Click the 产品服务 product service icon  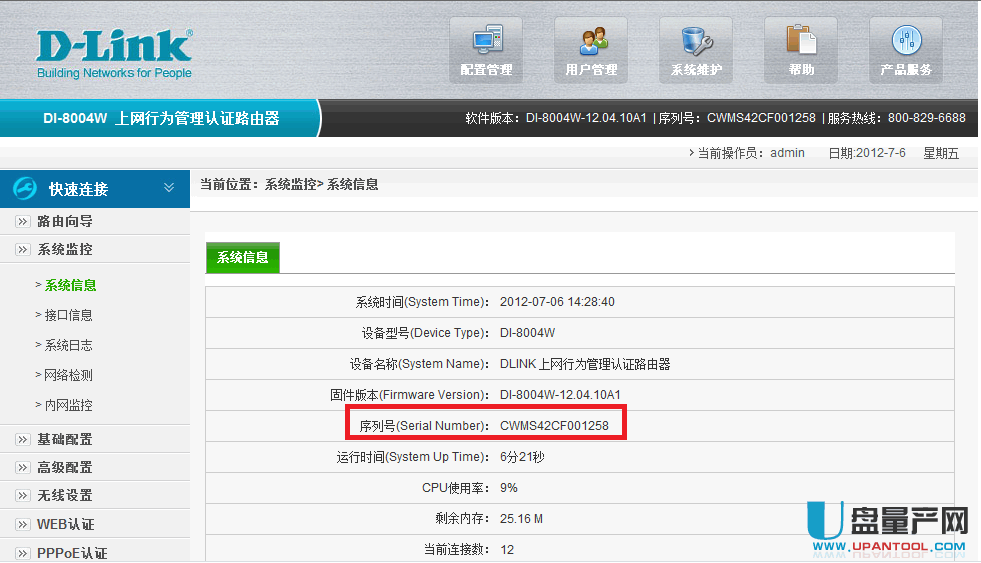point(906,42)
